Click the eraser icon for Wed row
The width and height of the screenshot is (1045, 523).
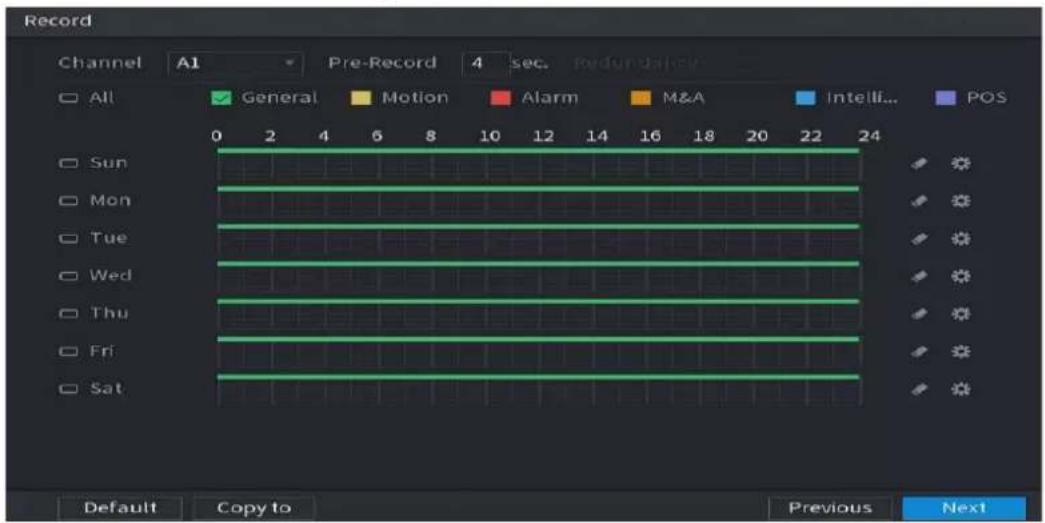[920, 276]
